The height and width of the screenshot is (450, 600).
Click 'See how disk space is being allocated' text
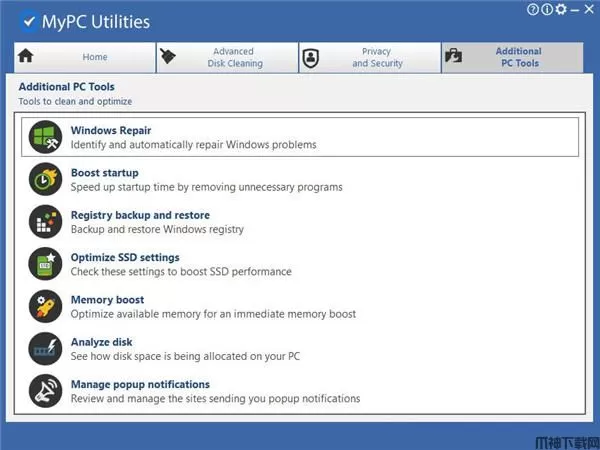tap(185, 356)
